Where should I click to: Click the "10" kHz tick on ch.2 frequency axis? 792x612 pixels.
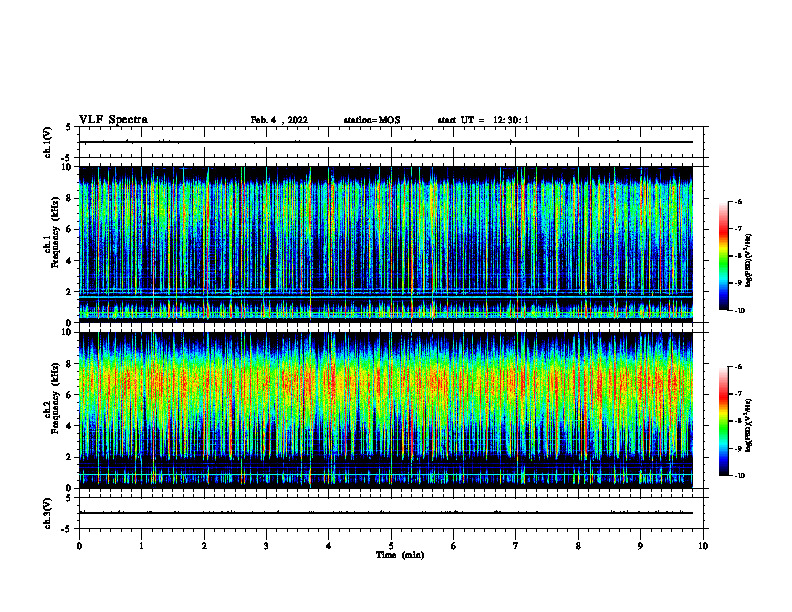[x=67, y=332]
